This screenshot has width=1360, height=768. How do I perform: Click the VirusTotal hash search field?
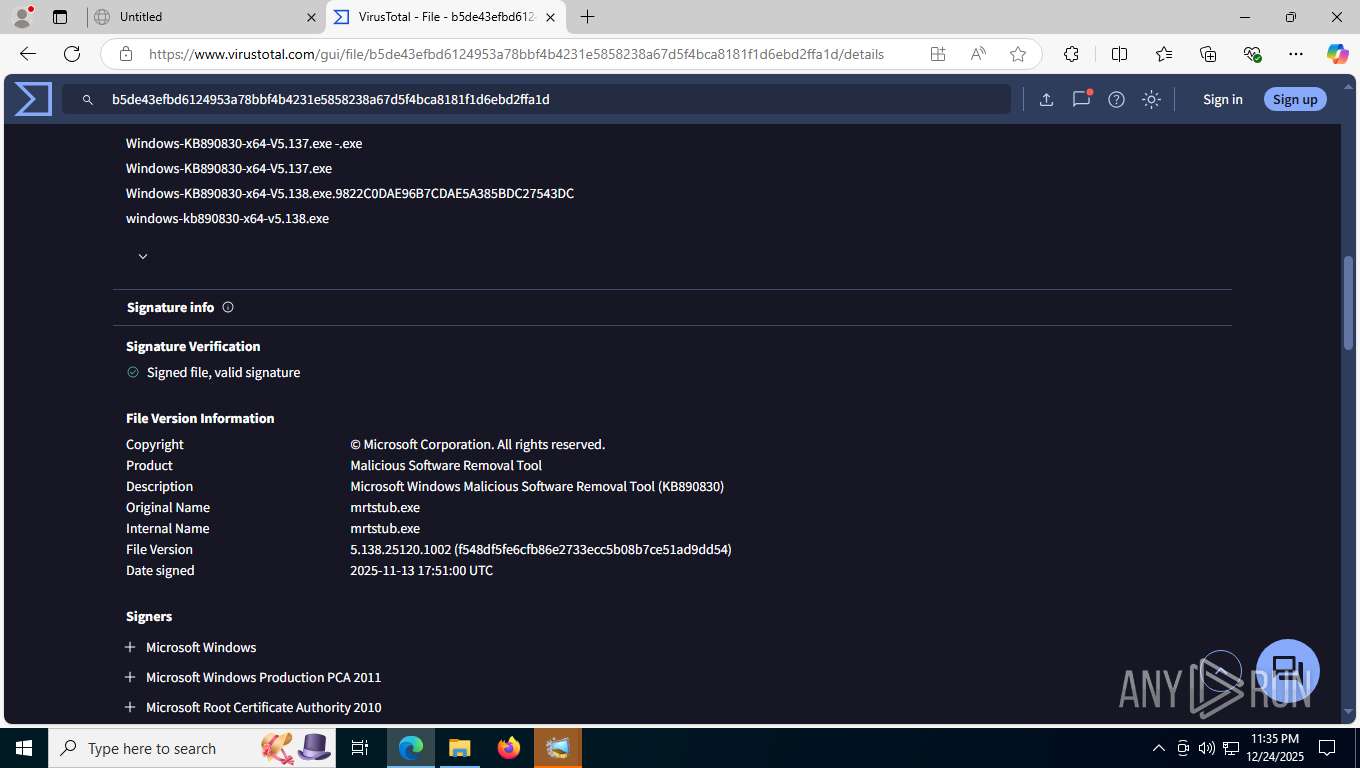(536, 99)
